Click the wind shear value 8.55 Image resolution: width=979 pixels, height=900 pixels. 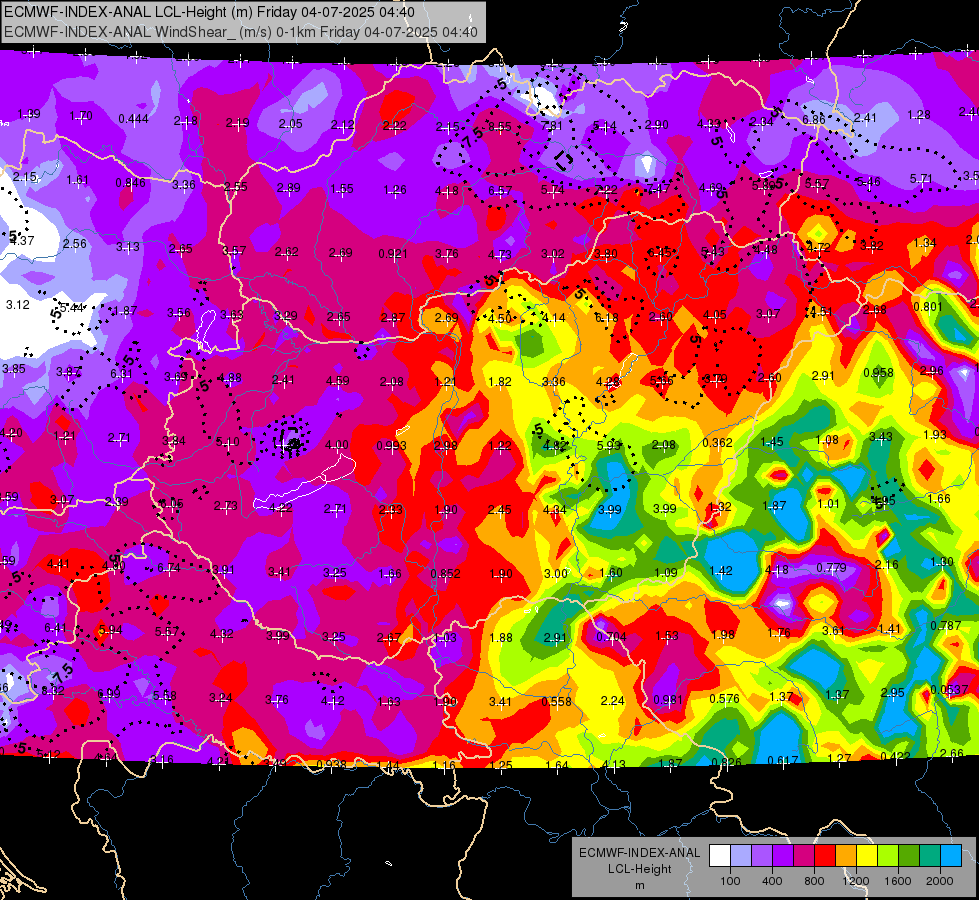[x=499, y=127]
